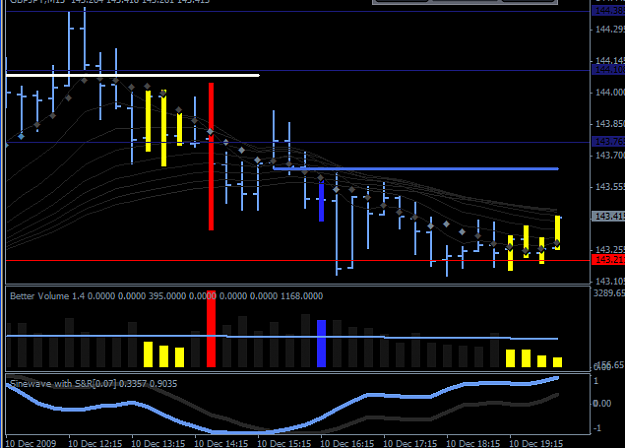The image size is (625, 448).
Task: Select the rightmost yellow Better Volume bar
Action: 557,362
